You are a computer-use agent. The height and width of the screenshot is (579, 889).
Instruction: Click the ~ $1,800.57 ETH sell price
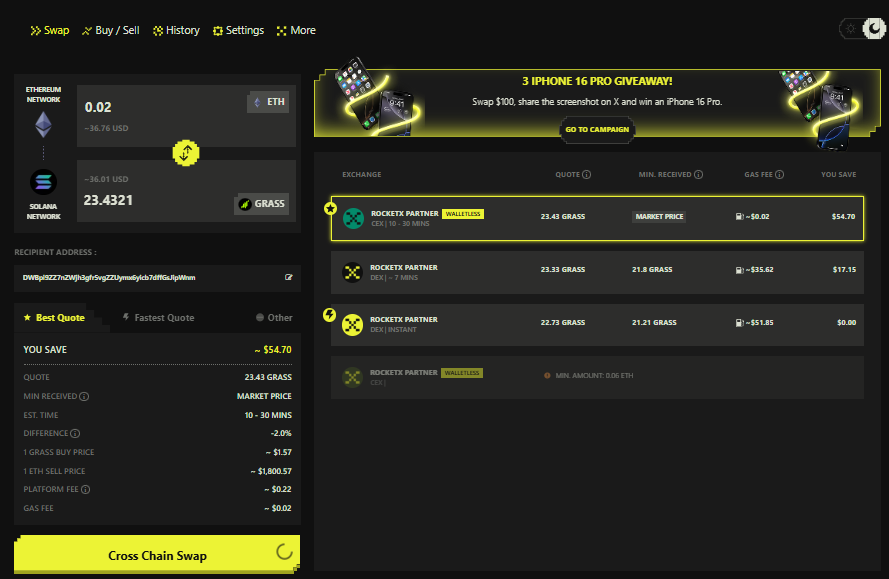pos(271,471)
